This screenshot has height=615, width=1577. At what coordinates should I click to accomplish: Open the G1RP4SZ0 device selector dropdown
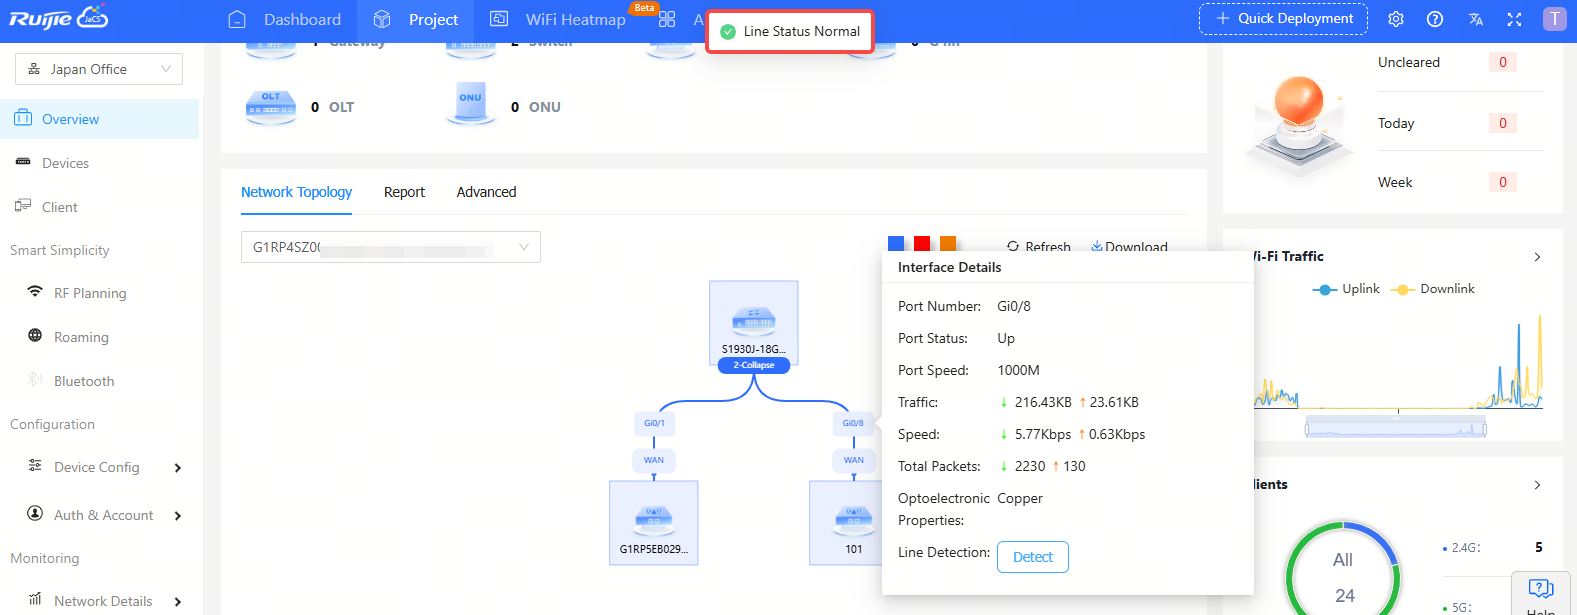pos(390,247)
